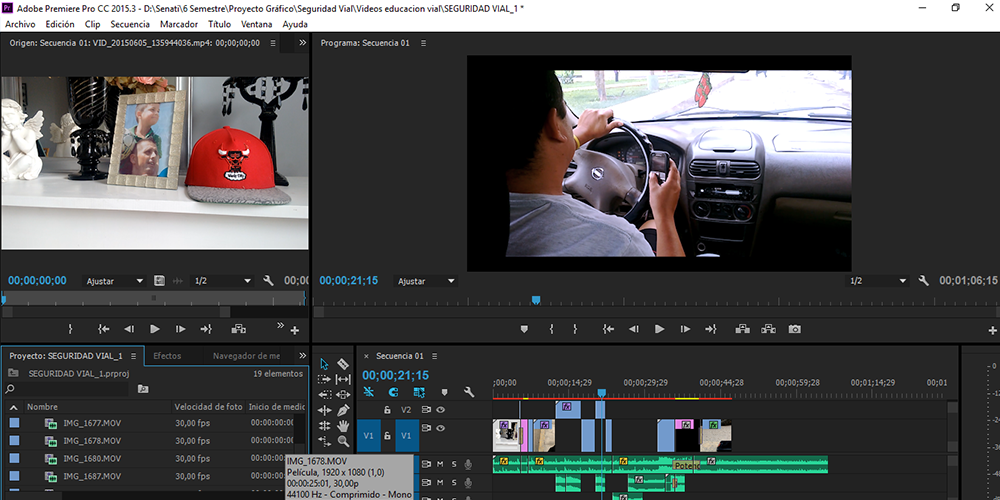1000x500 pixels.
Task: Open Source monitor button editor plus
Action: tap(295, 330)
